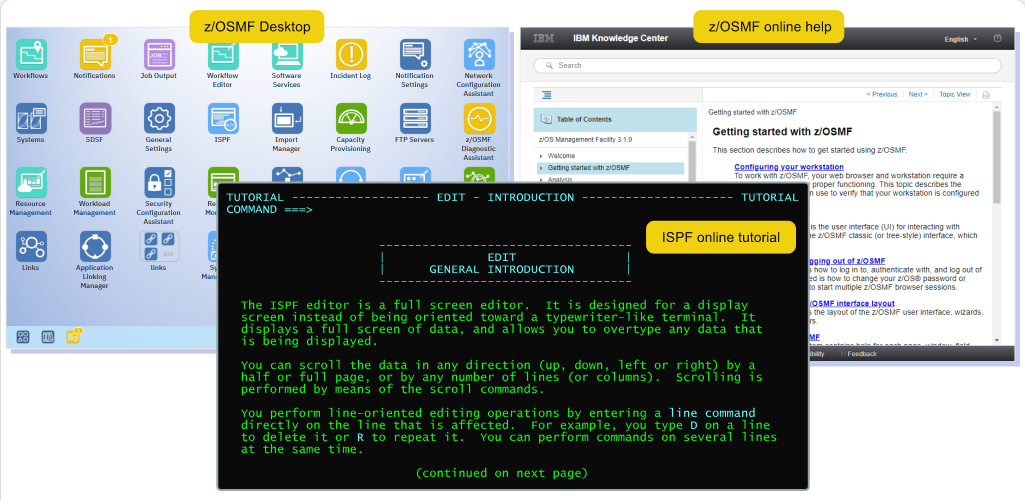Viewport: 1025px width, 500px height.
Task: Launch the Network Configuration Assistant icon
Action: pyautogui.click(x=479, y=54)
